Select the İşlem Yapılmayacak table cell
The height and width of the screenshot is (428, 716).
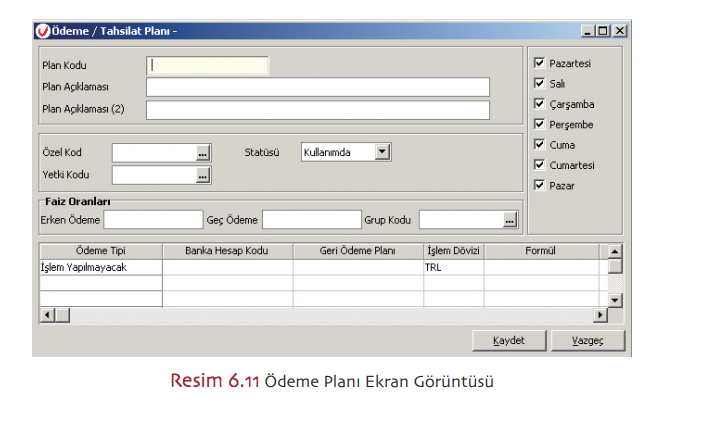coord(100,267)
